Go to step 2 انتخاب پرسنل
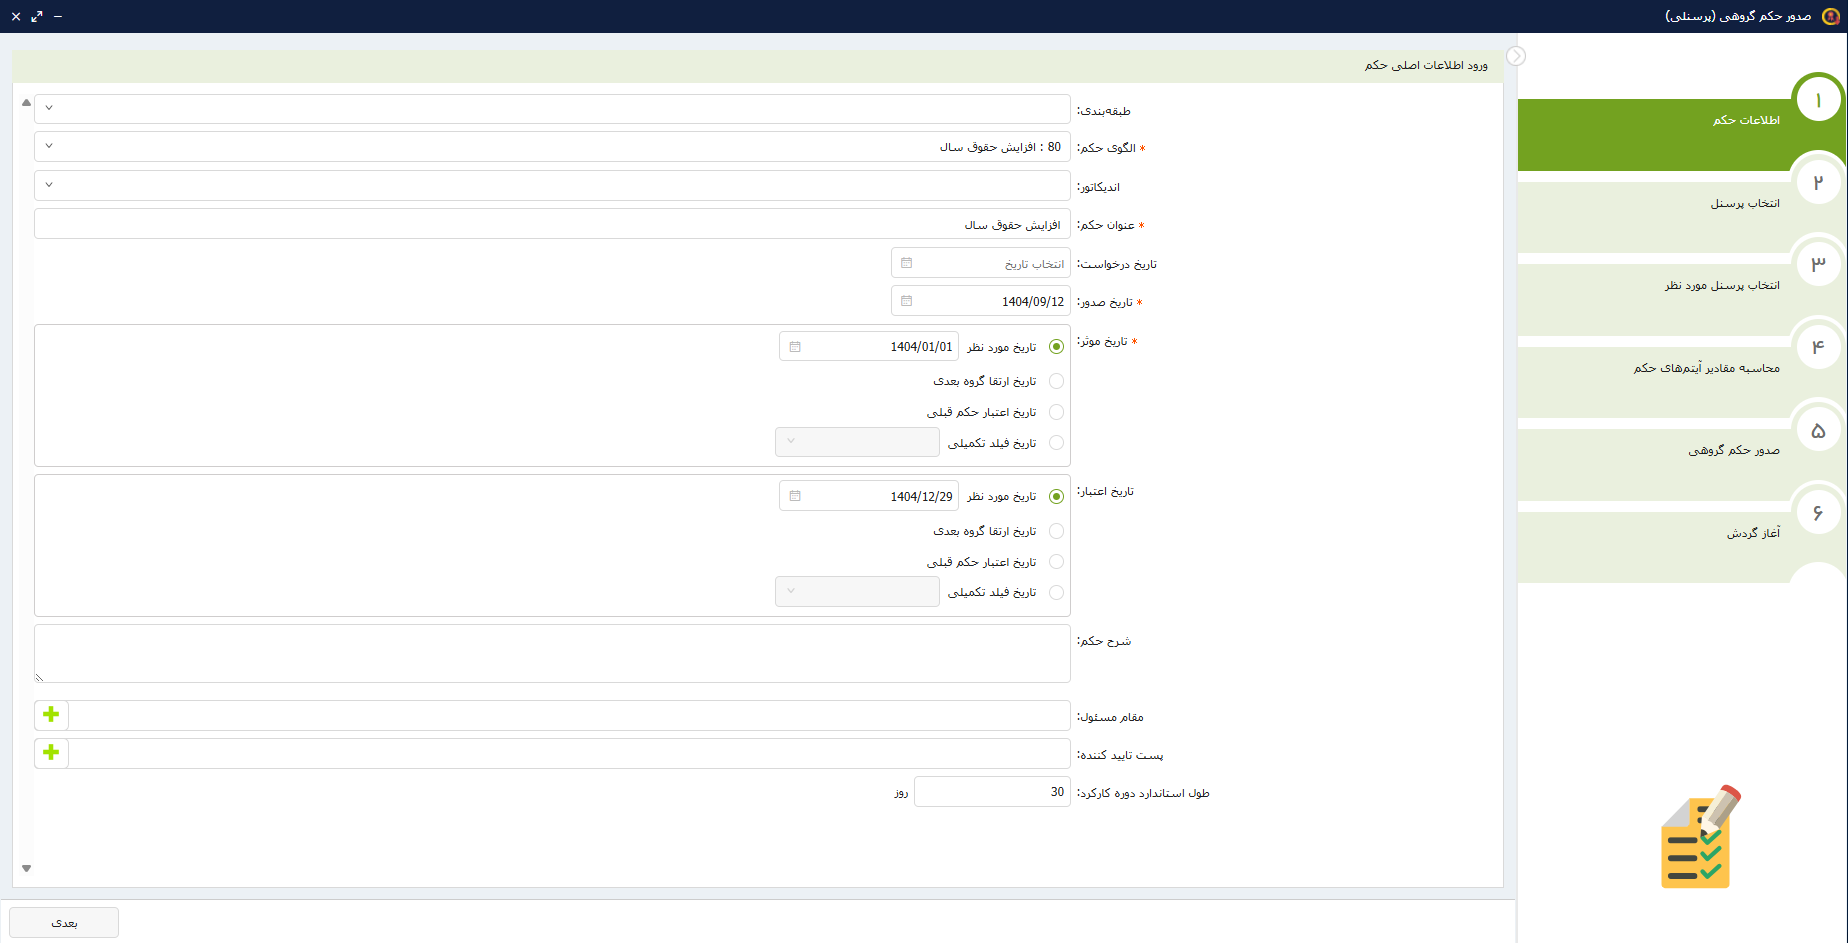Image resolution: width=1848 pixels, height=943 pixels. pos(1744,204)
